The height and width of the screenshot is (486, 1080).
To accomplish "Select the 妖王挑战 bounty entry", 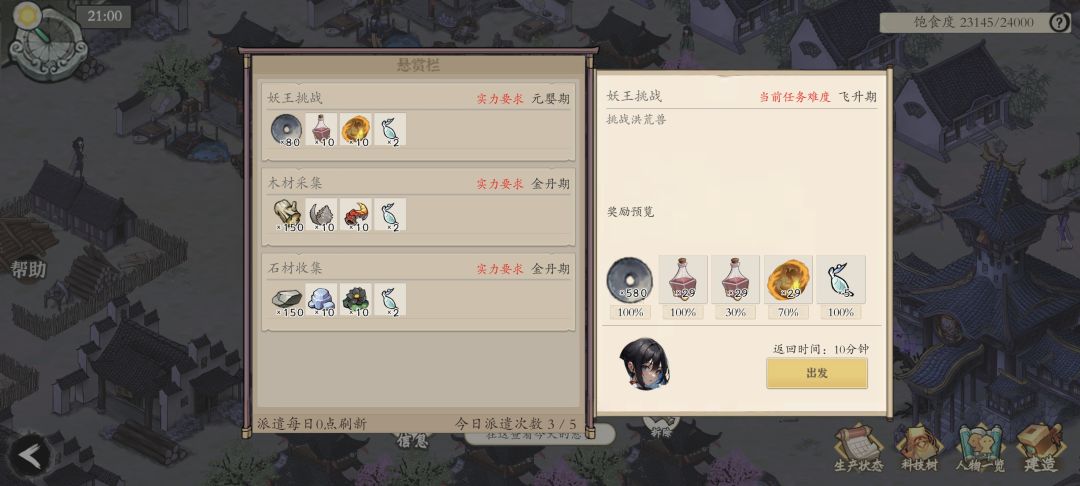I will click(418, 122).
